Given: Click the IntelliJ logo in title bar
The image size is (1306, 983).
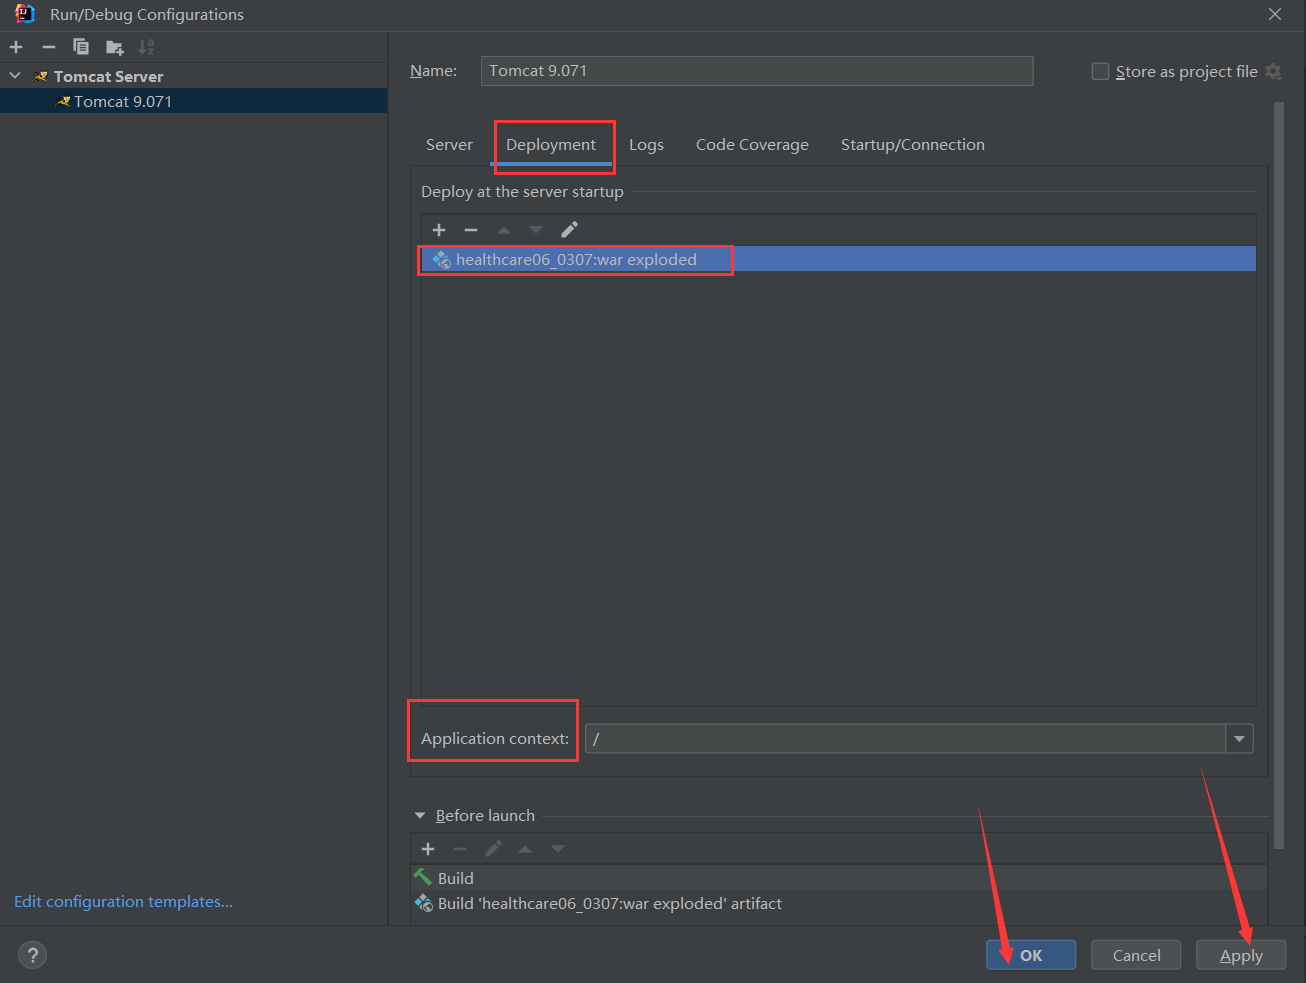Looking at the screenshot, I should coord(25,14).
